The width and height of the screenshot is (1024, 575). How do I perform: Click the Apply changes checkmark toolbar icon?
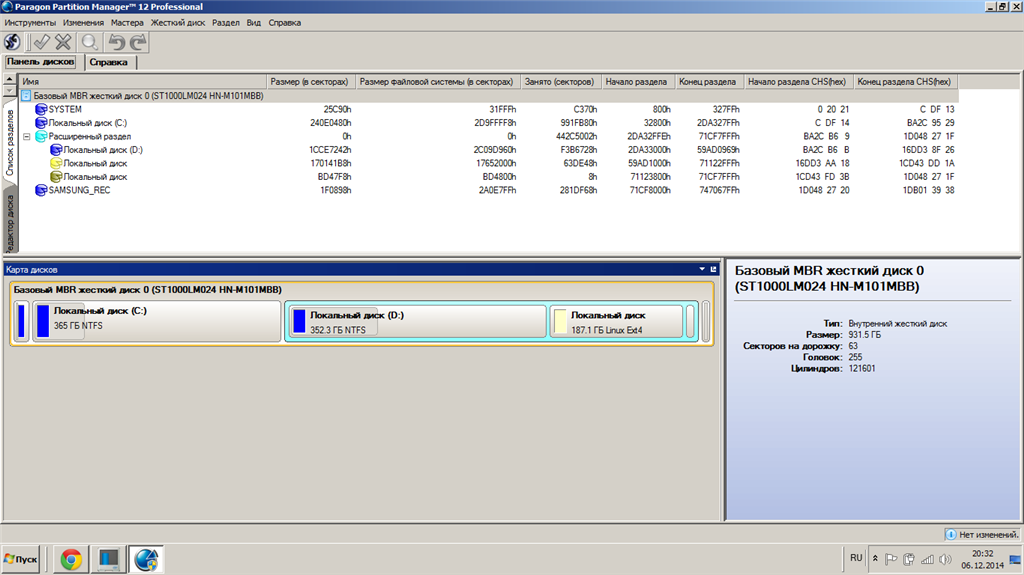41,42
